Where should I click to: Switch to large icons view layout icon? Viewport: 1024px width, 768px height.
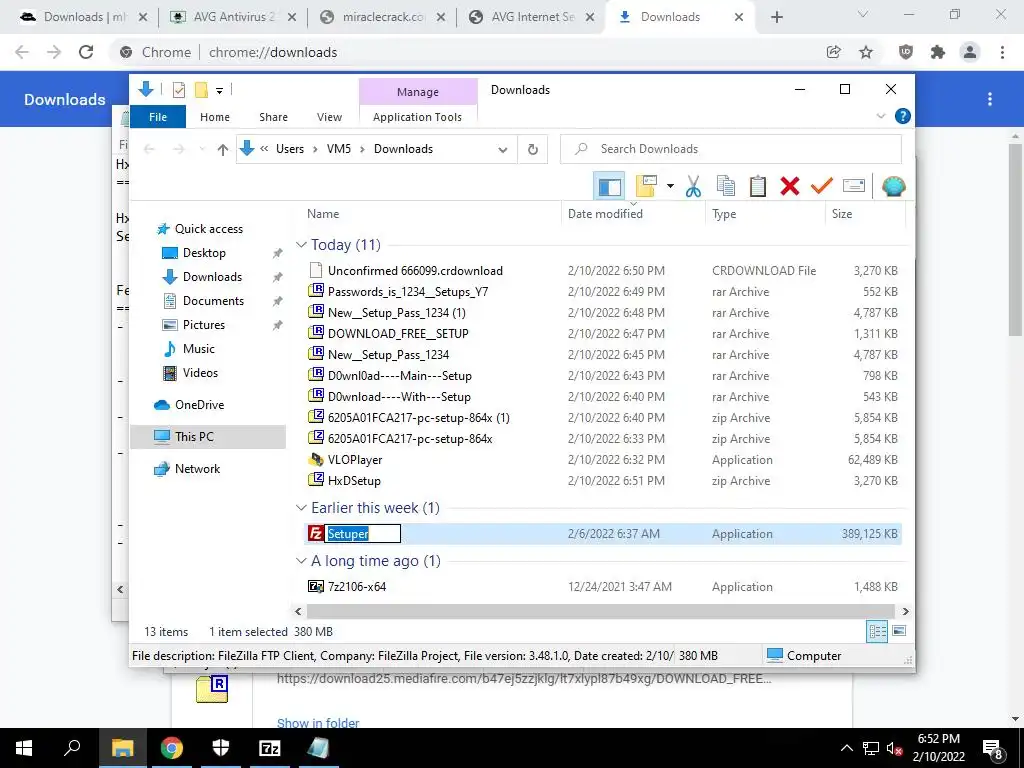(x=899, y=631)
